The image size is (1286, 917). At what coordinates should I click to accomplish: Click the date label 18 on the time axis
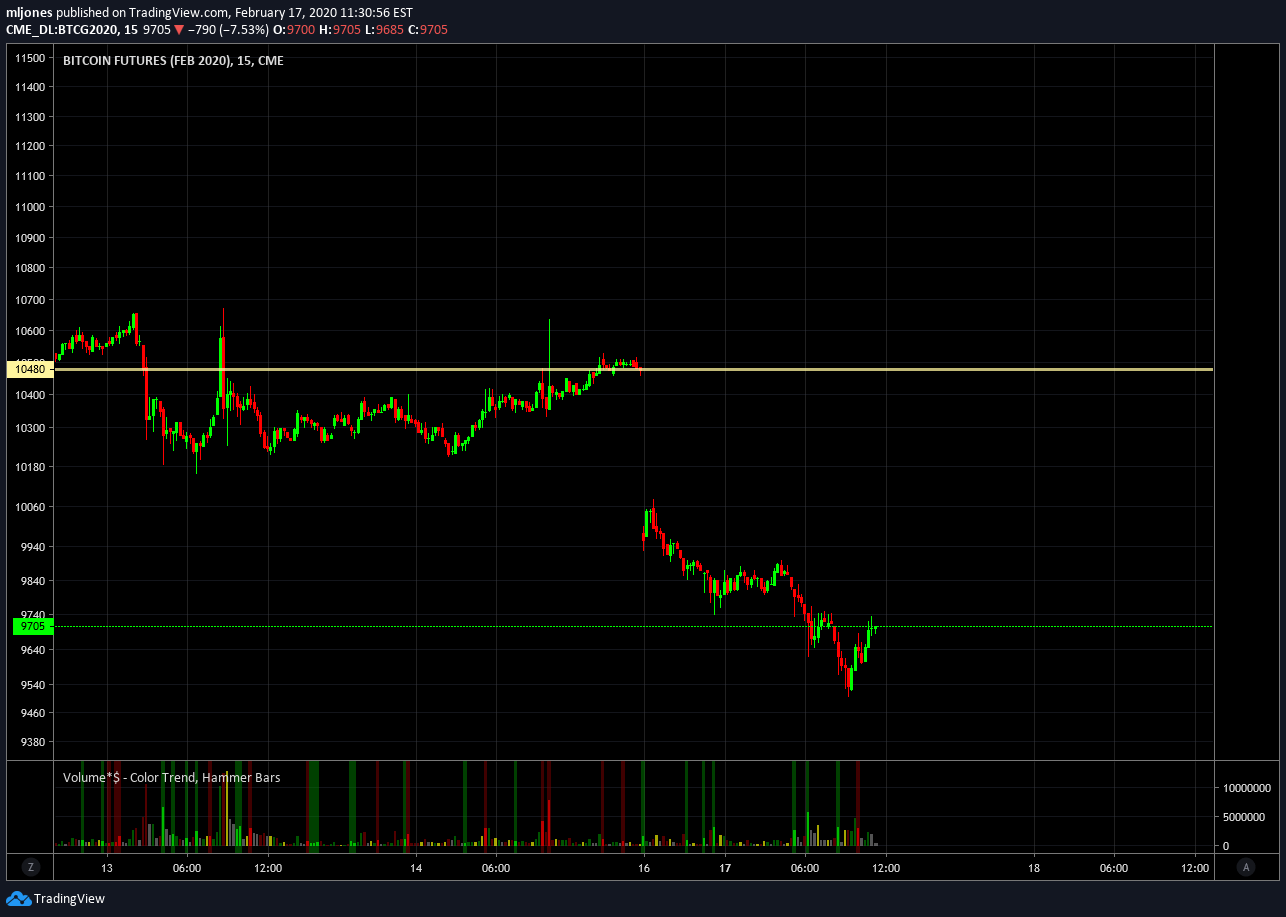tap(1033, 868)
